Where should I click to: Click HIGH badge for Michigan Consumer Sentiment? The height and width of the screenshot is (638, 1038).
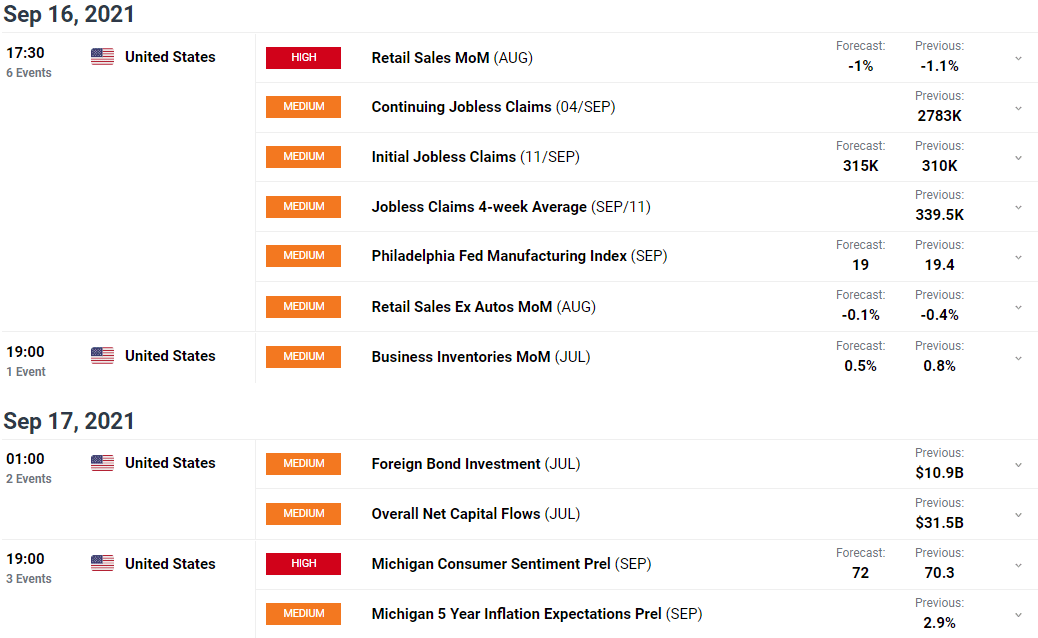click(303, 564)
